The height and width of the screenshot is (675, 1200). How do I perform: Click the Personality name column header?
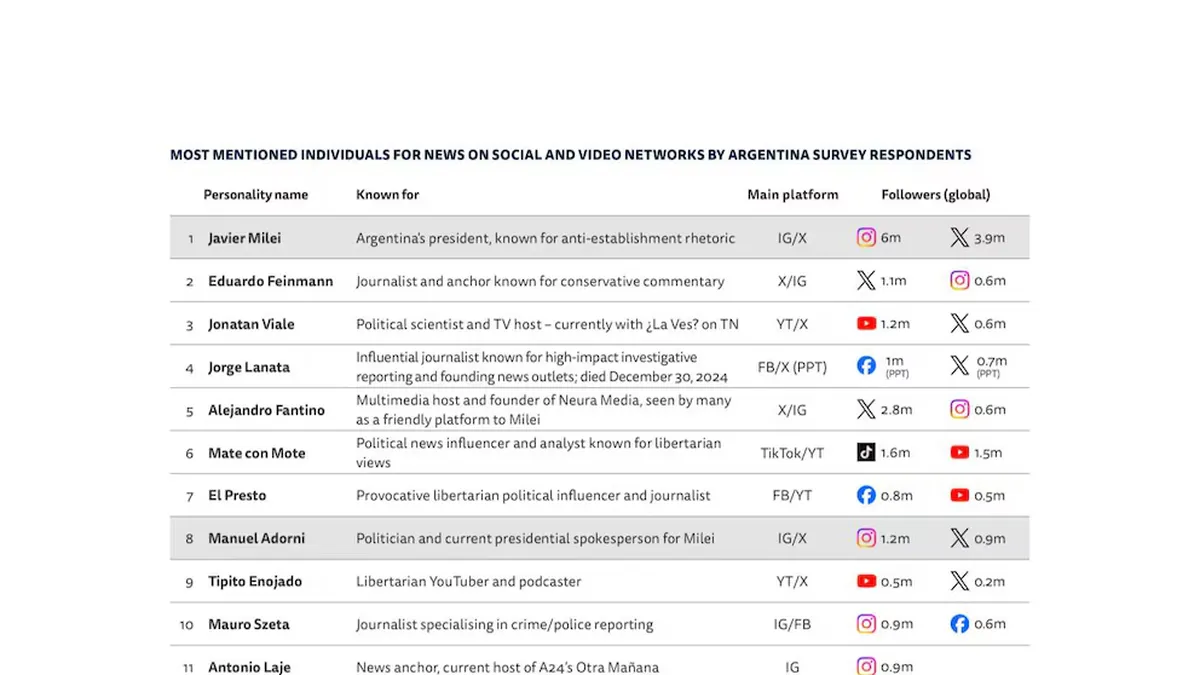(255, 195)
